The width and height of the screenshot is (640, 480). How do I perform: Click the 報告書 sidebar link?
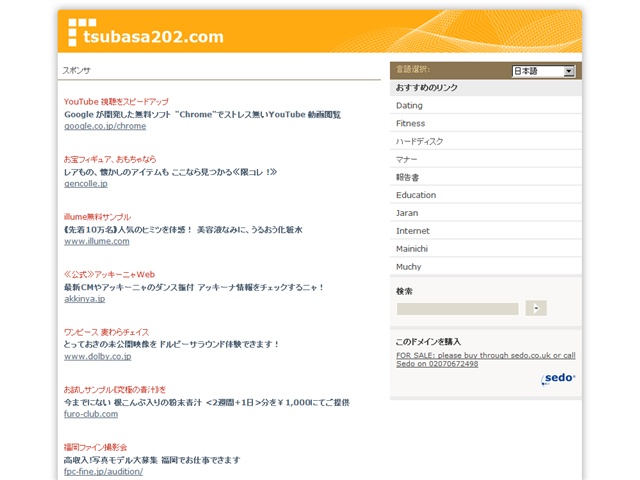click(x=407, y=177)
